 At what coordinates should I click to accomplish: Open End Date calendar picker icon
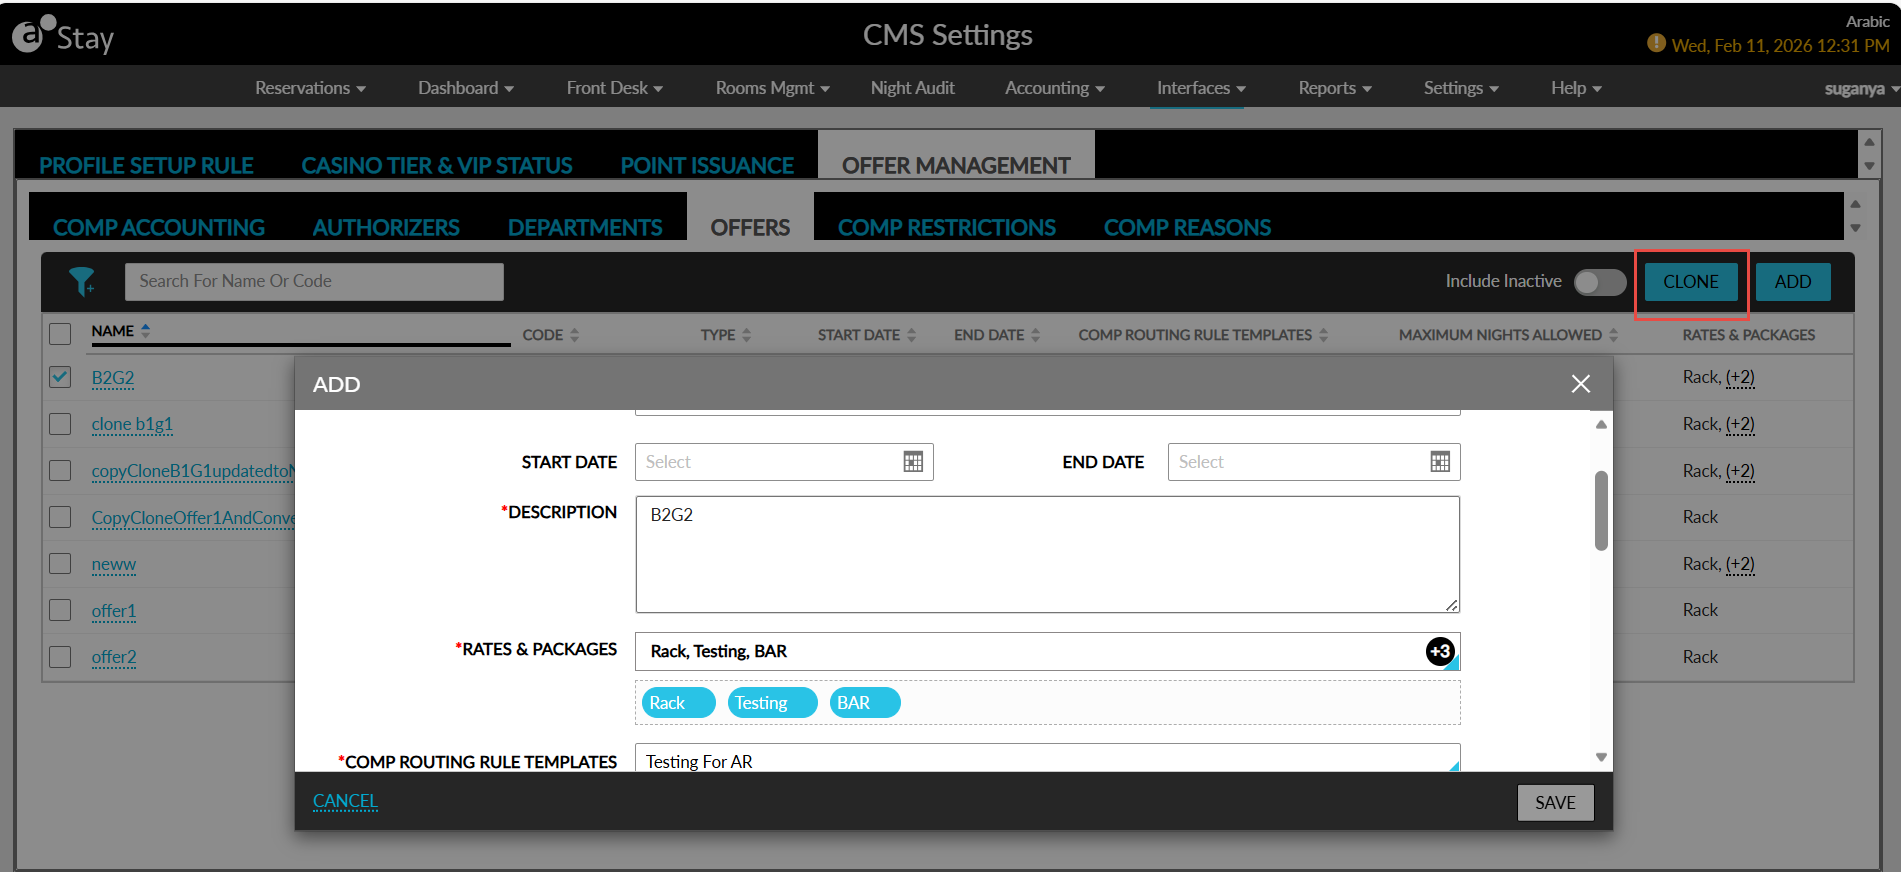(1440, 462)
